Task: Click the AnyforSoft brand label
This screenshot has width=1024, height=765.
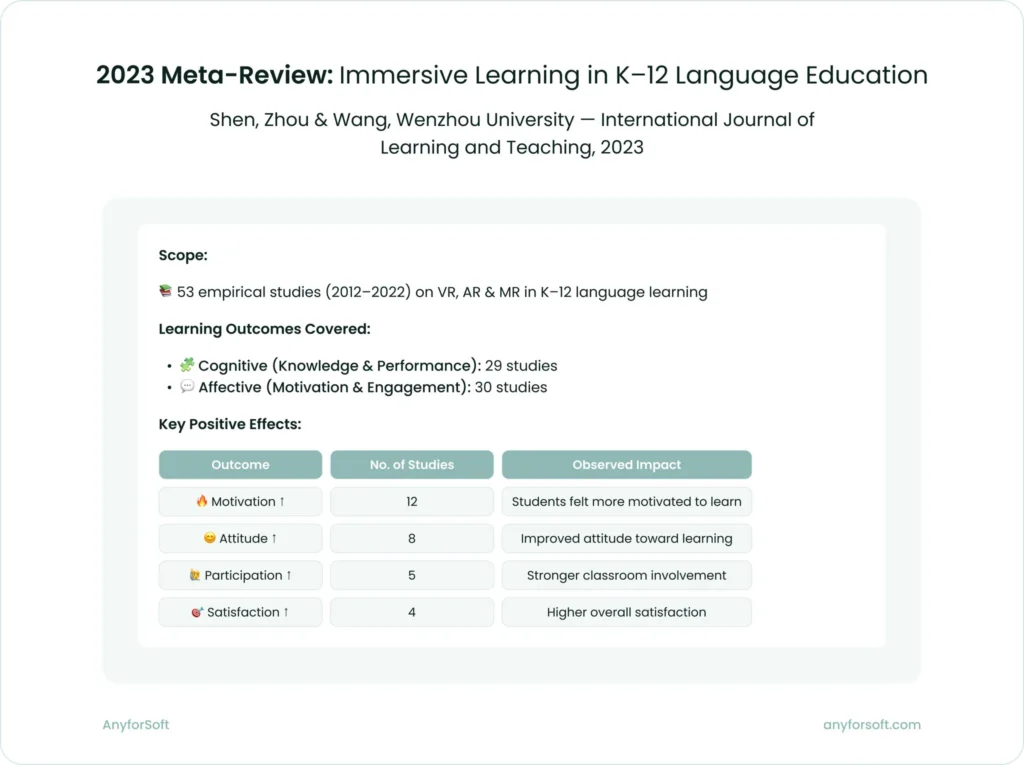Action: [x=136, y=724]
